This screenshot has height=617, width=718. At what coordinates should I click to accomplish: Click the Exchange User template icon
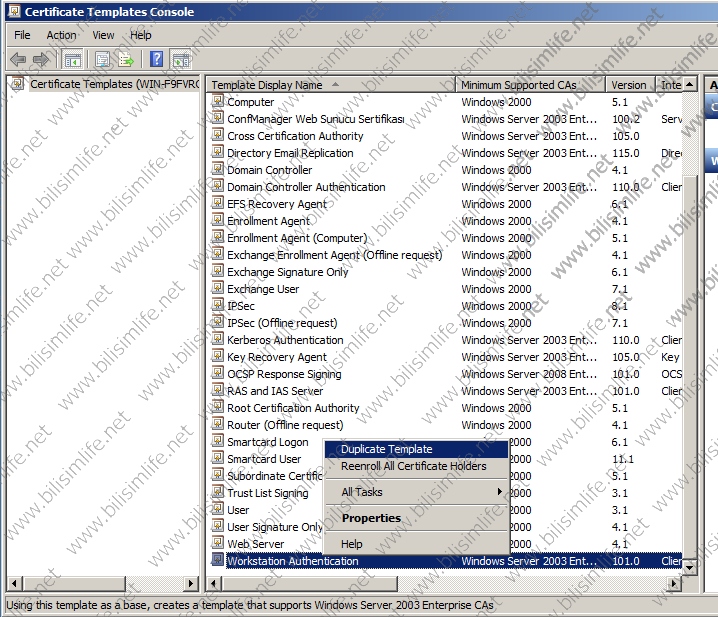(x=218, y=288)
